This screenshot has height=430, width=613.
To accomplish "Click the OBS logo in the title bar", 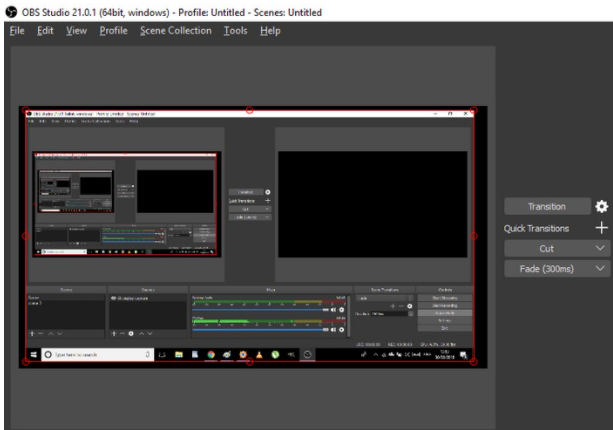I will point(11,12).
